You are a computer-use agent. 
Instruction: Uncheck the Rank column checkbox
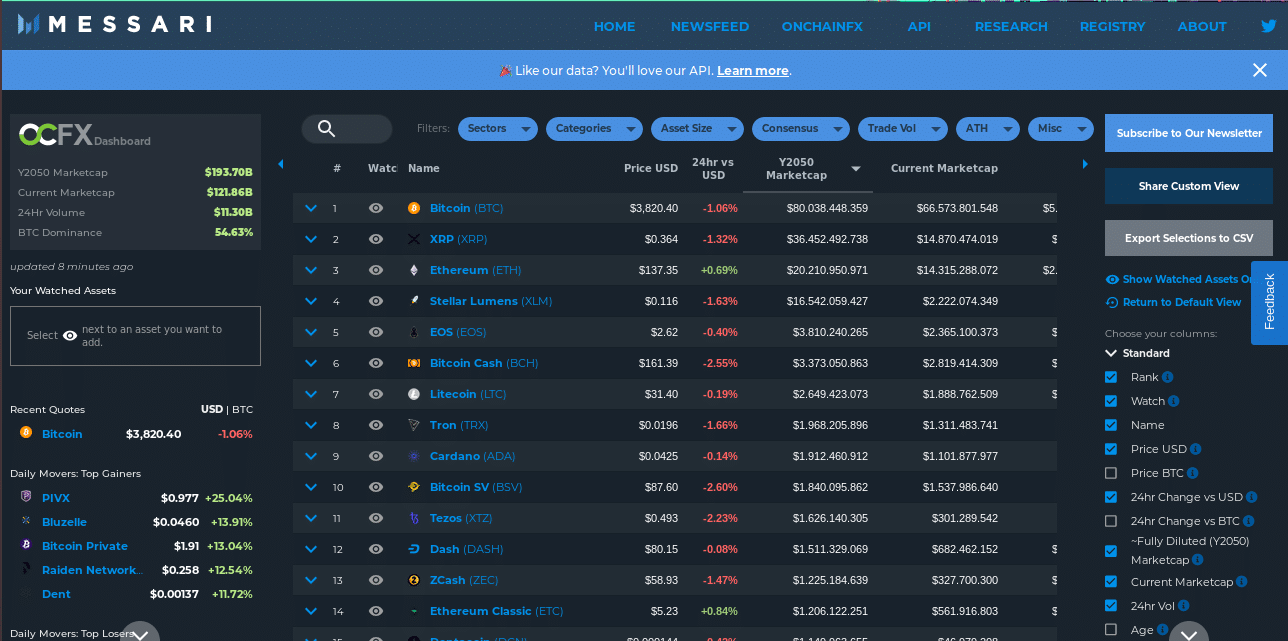[1111, 377]
